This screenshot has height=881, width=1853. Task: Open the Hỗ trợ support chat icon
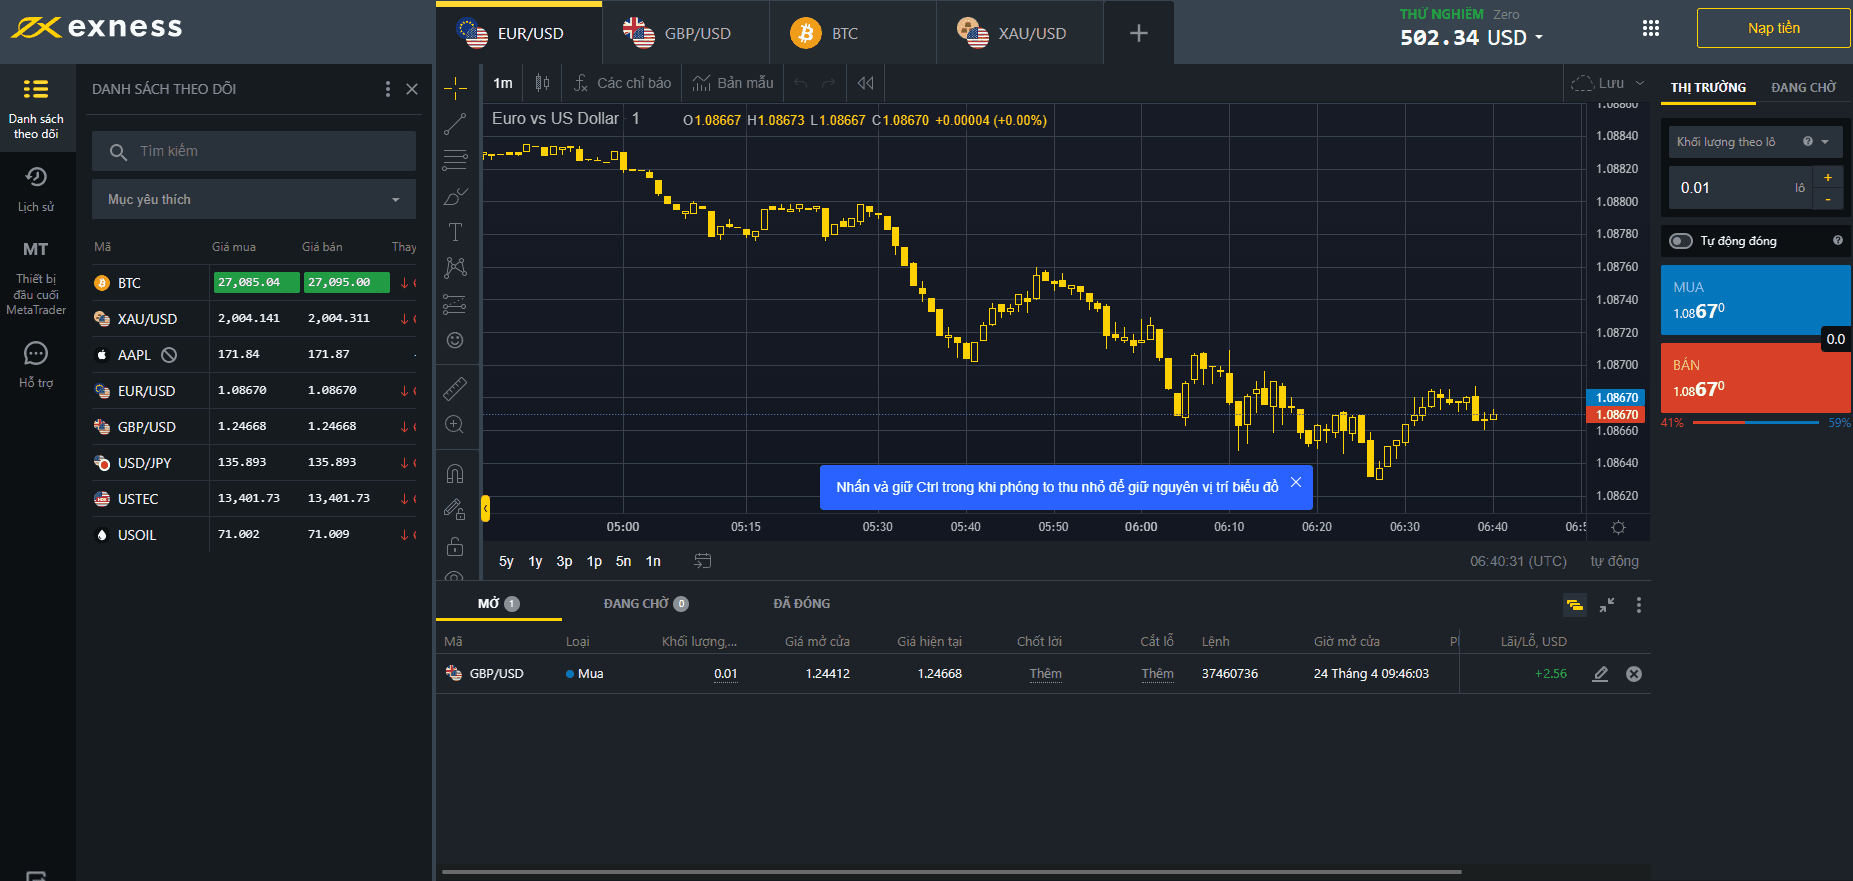tap(36, 364)
